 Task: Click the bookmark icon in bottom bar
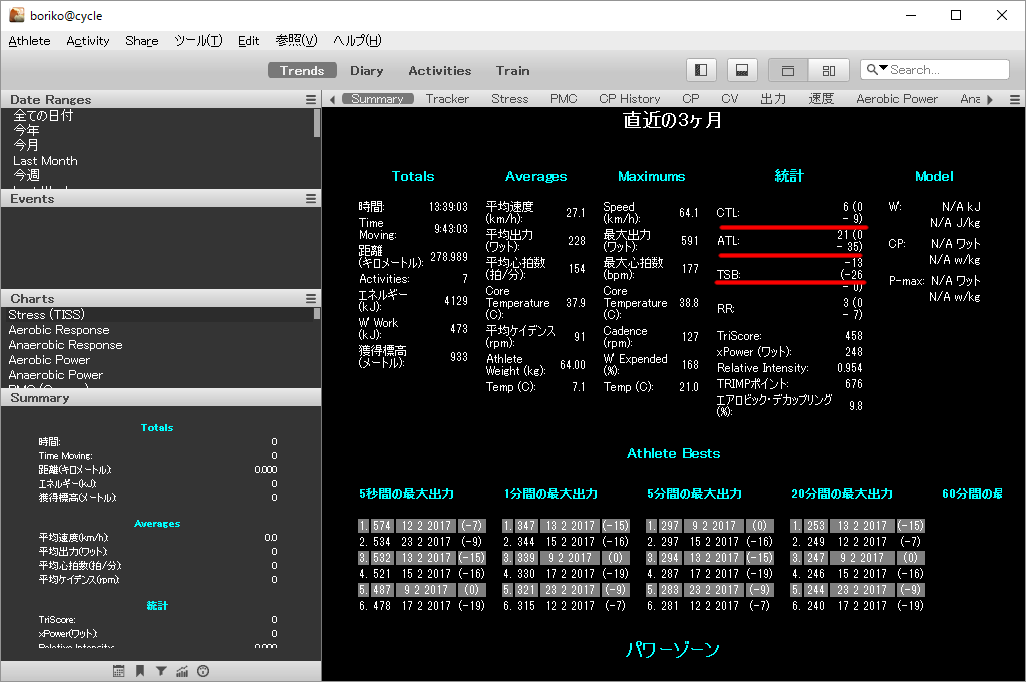[140, 671]
